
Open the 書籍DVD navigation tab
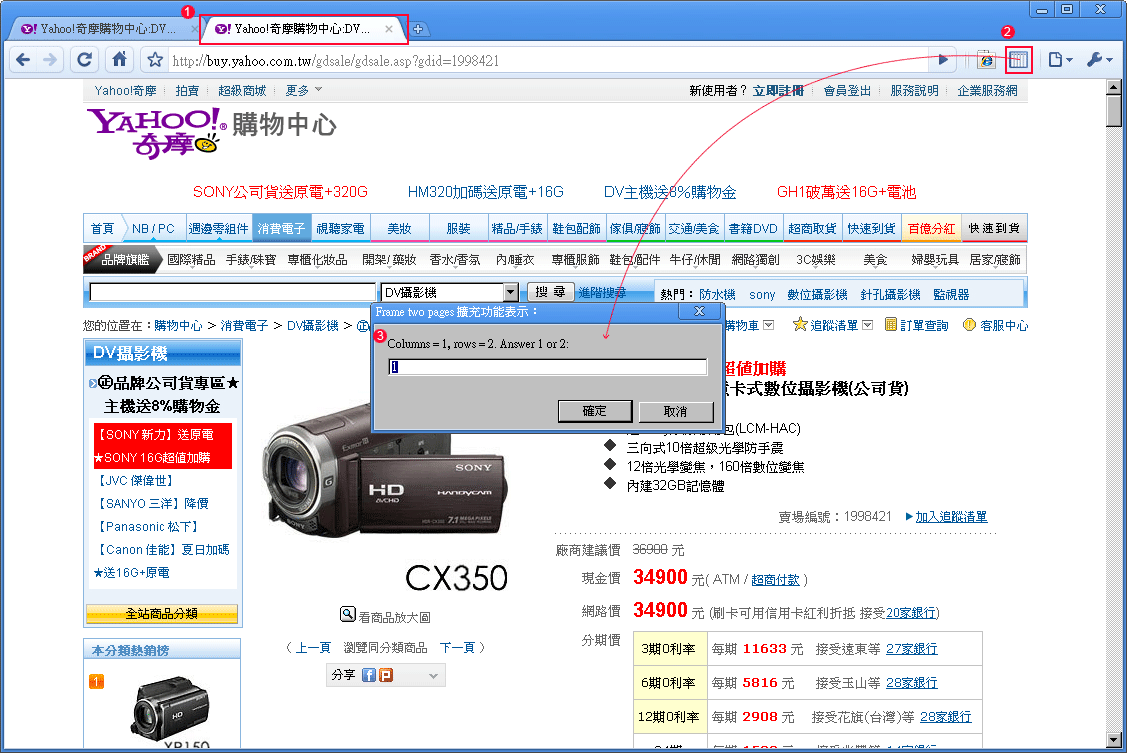(x=753, y=228)
